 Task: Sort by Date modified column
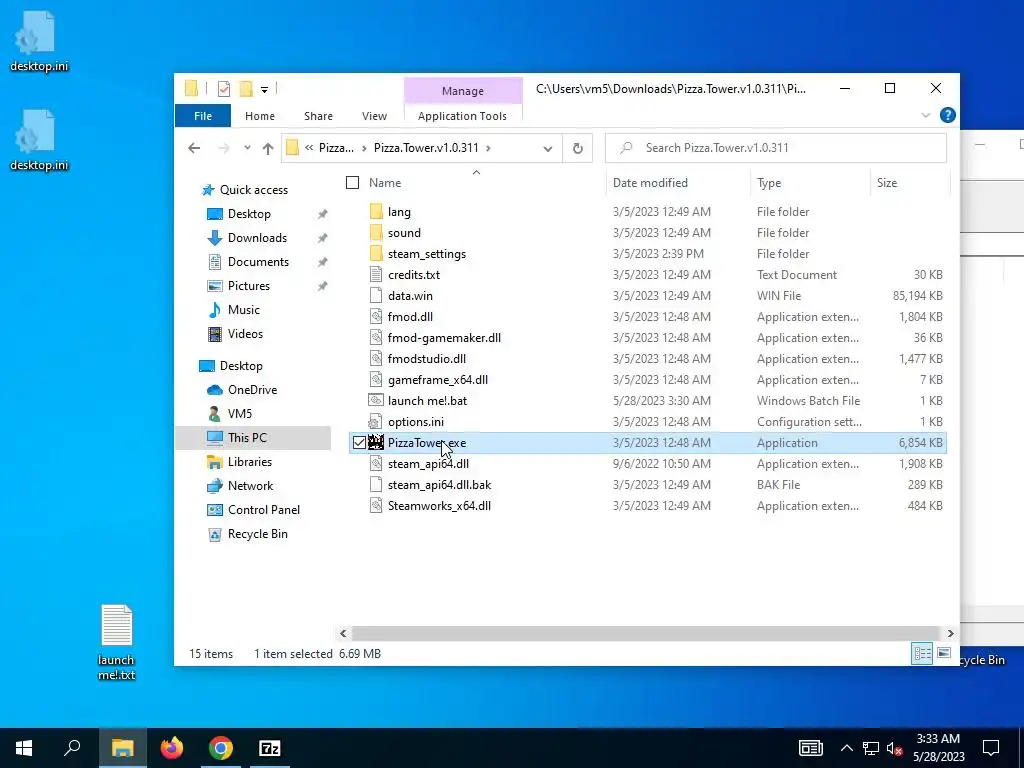coord(650,183)
